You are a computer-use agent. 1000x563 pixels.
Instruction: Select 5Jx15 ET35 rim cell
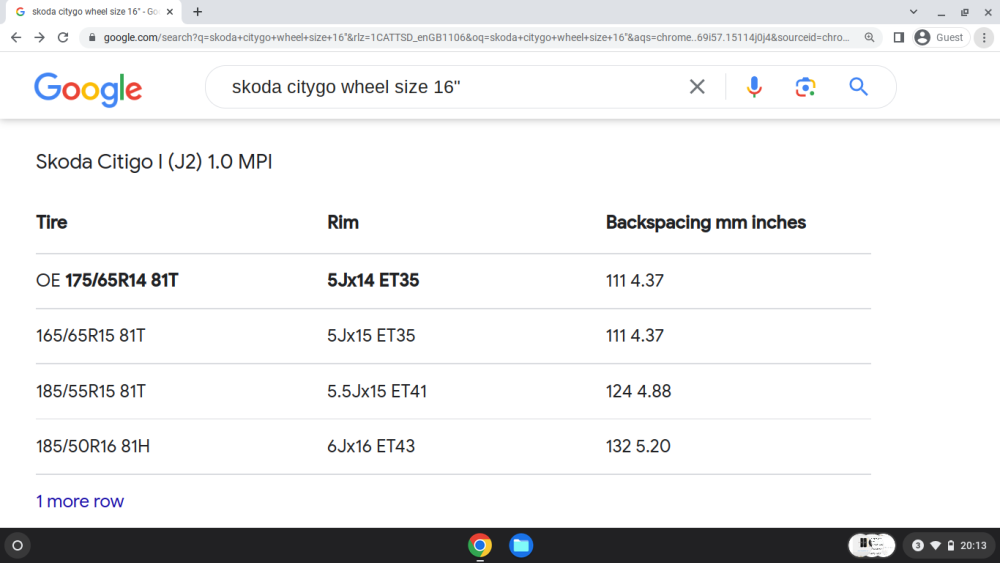click(371, 336)
